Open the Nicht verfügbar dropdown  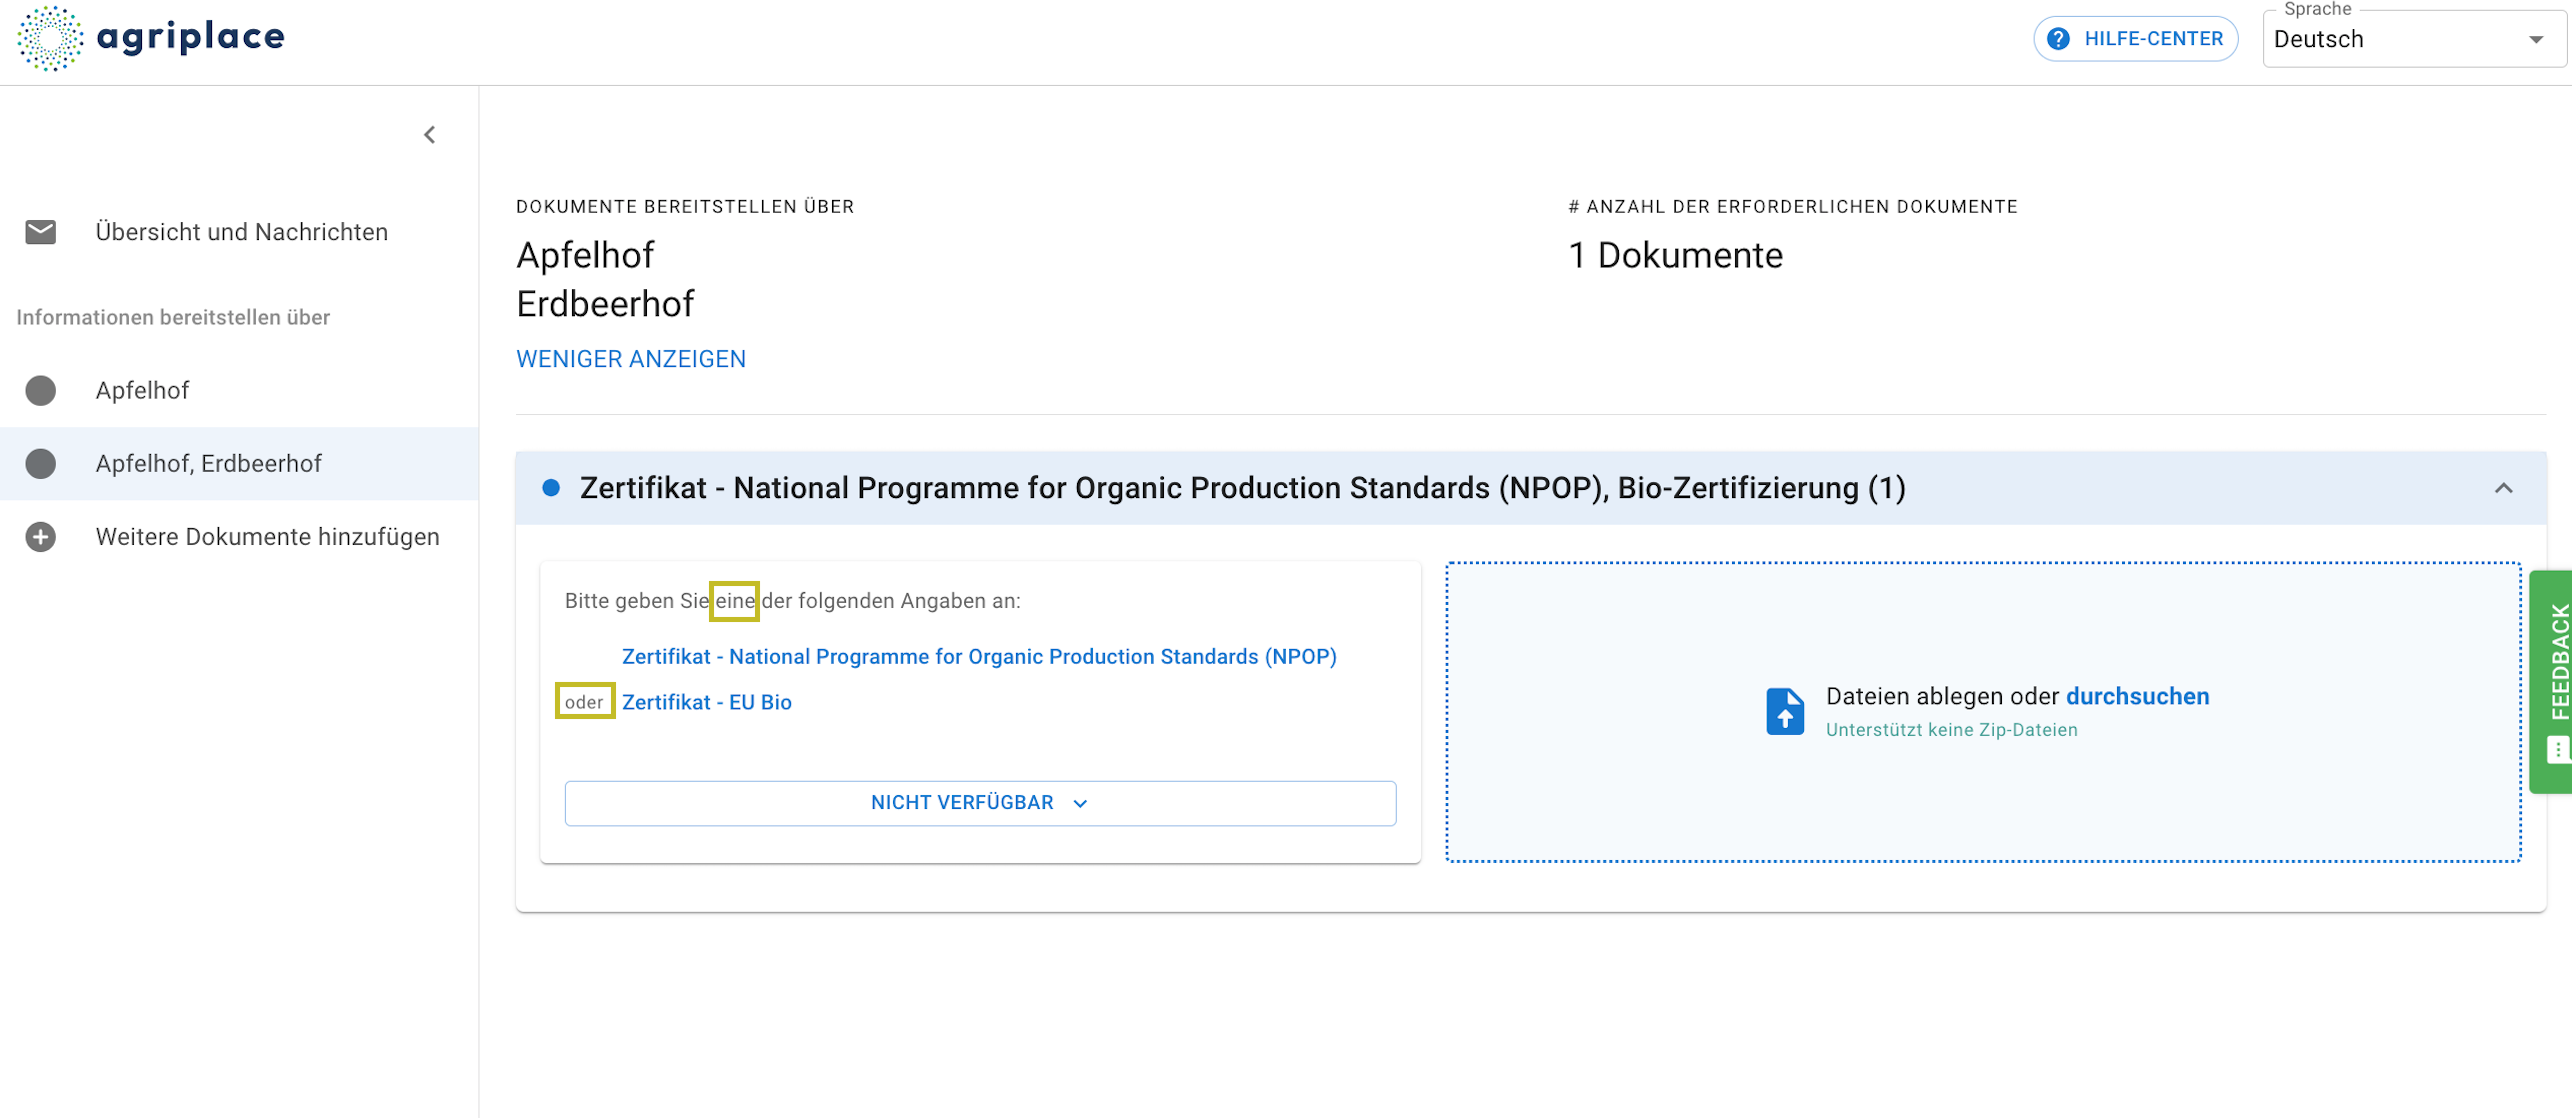tap(980, 804)
